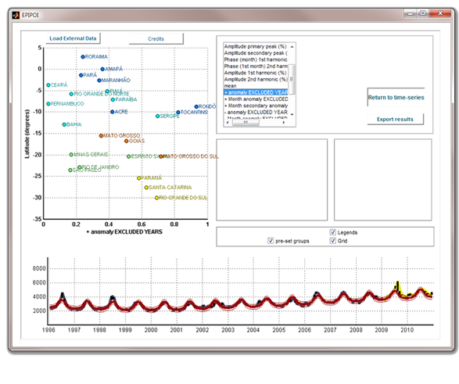Screen dimensions: 459x384
Task: Click the MATLAB icon in title bar
Action: tap(16, 15)
